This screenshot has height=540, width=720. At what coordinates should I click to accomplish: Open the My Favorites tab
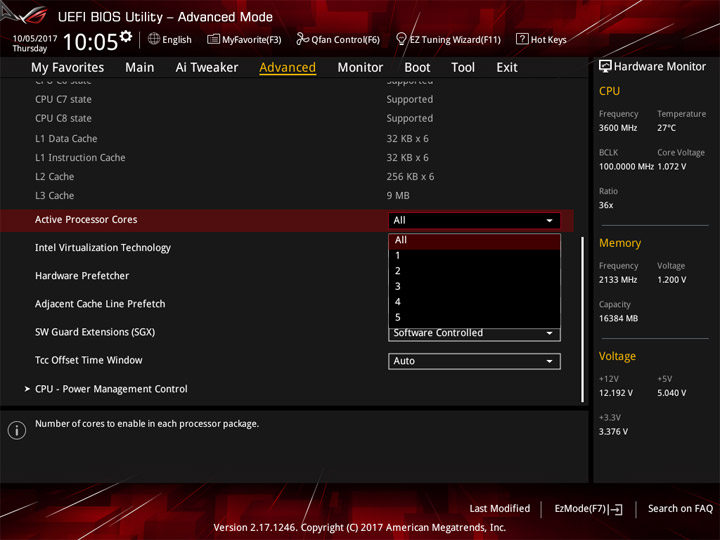pyautogui.click(x=68, y=68)
